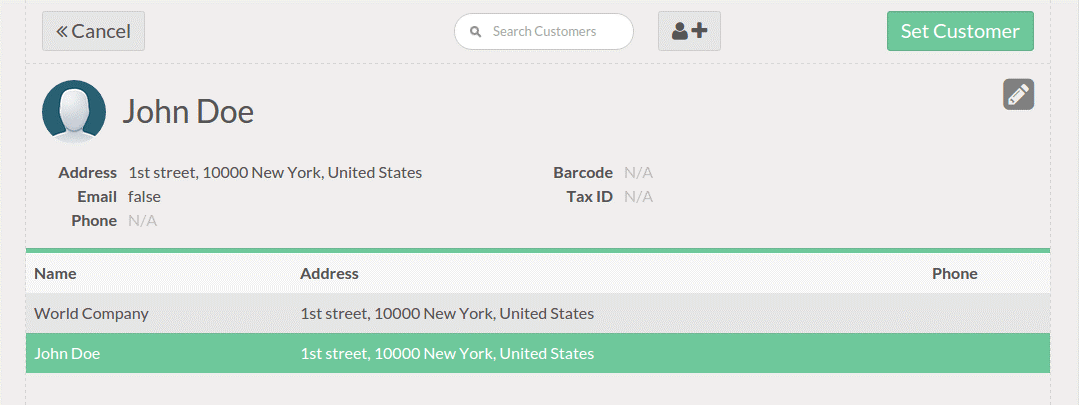This screenshot has height=405, width=1079.
Task: Confirm with the Set Customer button
Action: pos(959,31)
